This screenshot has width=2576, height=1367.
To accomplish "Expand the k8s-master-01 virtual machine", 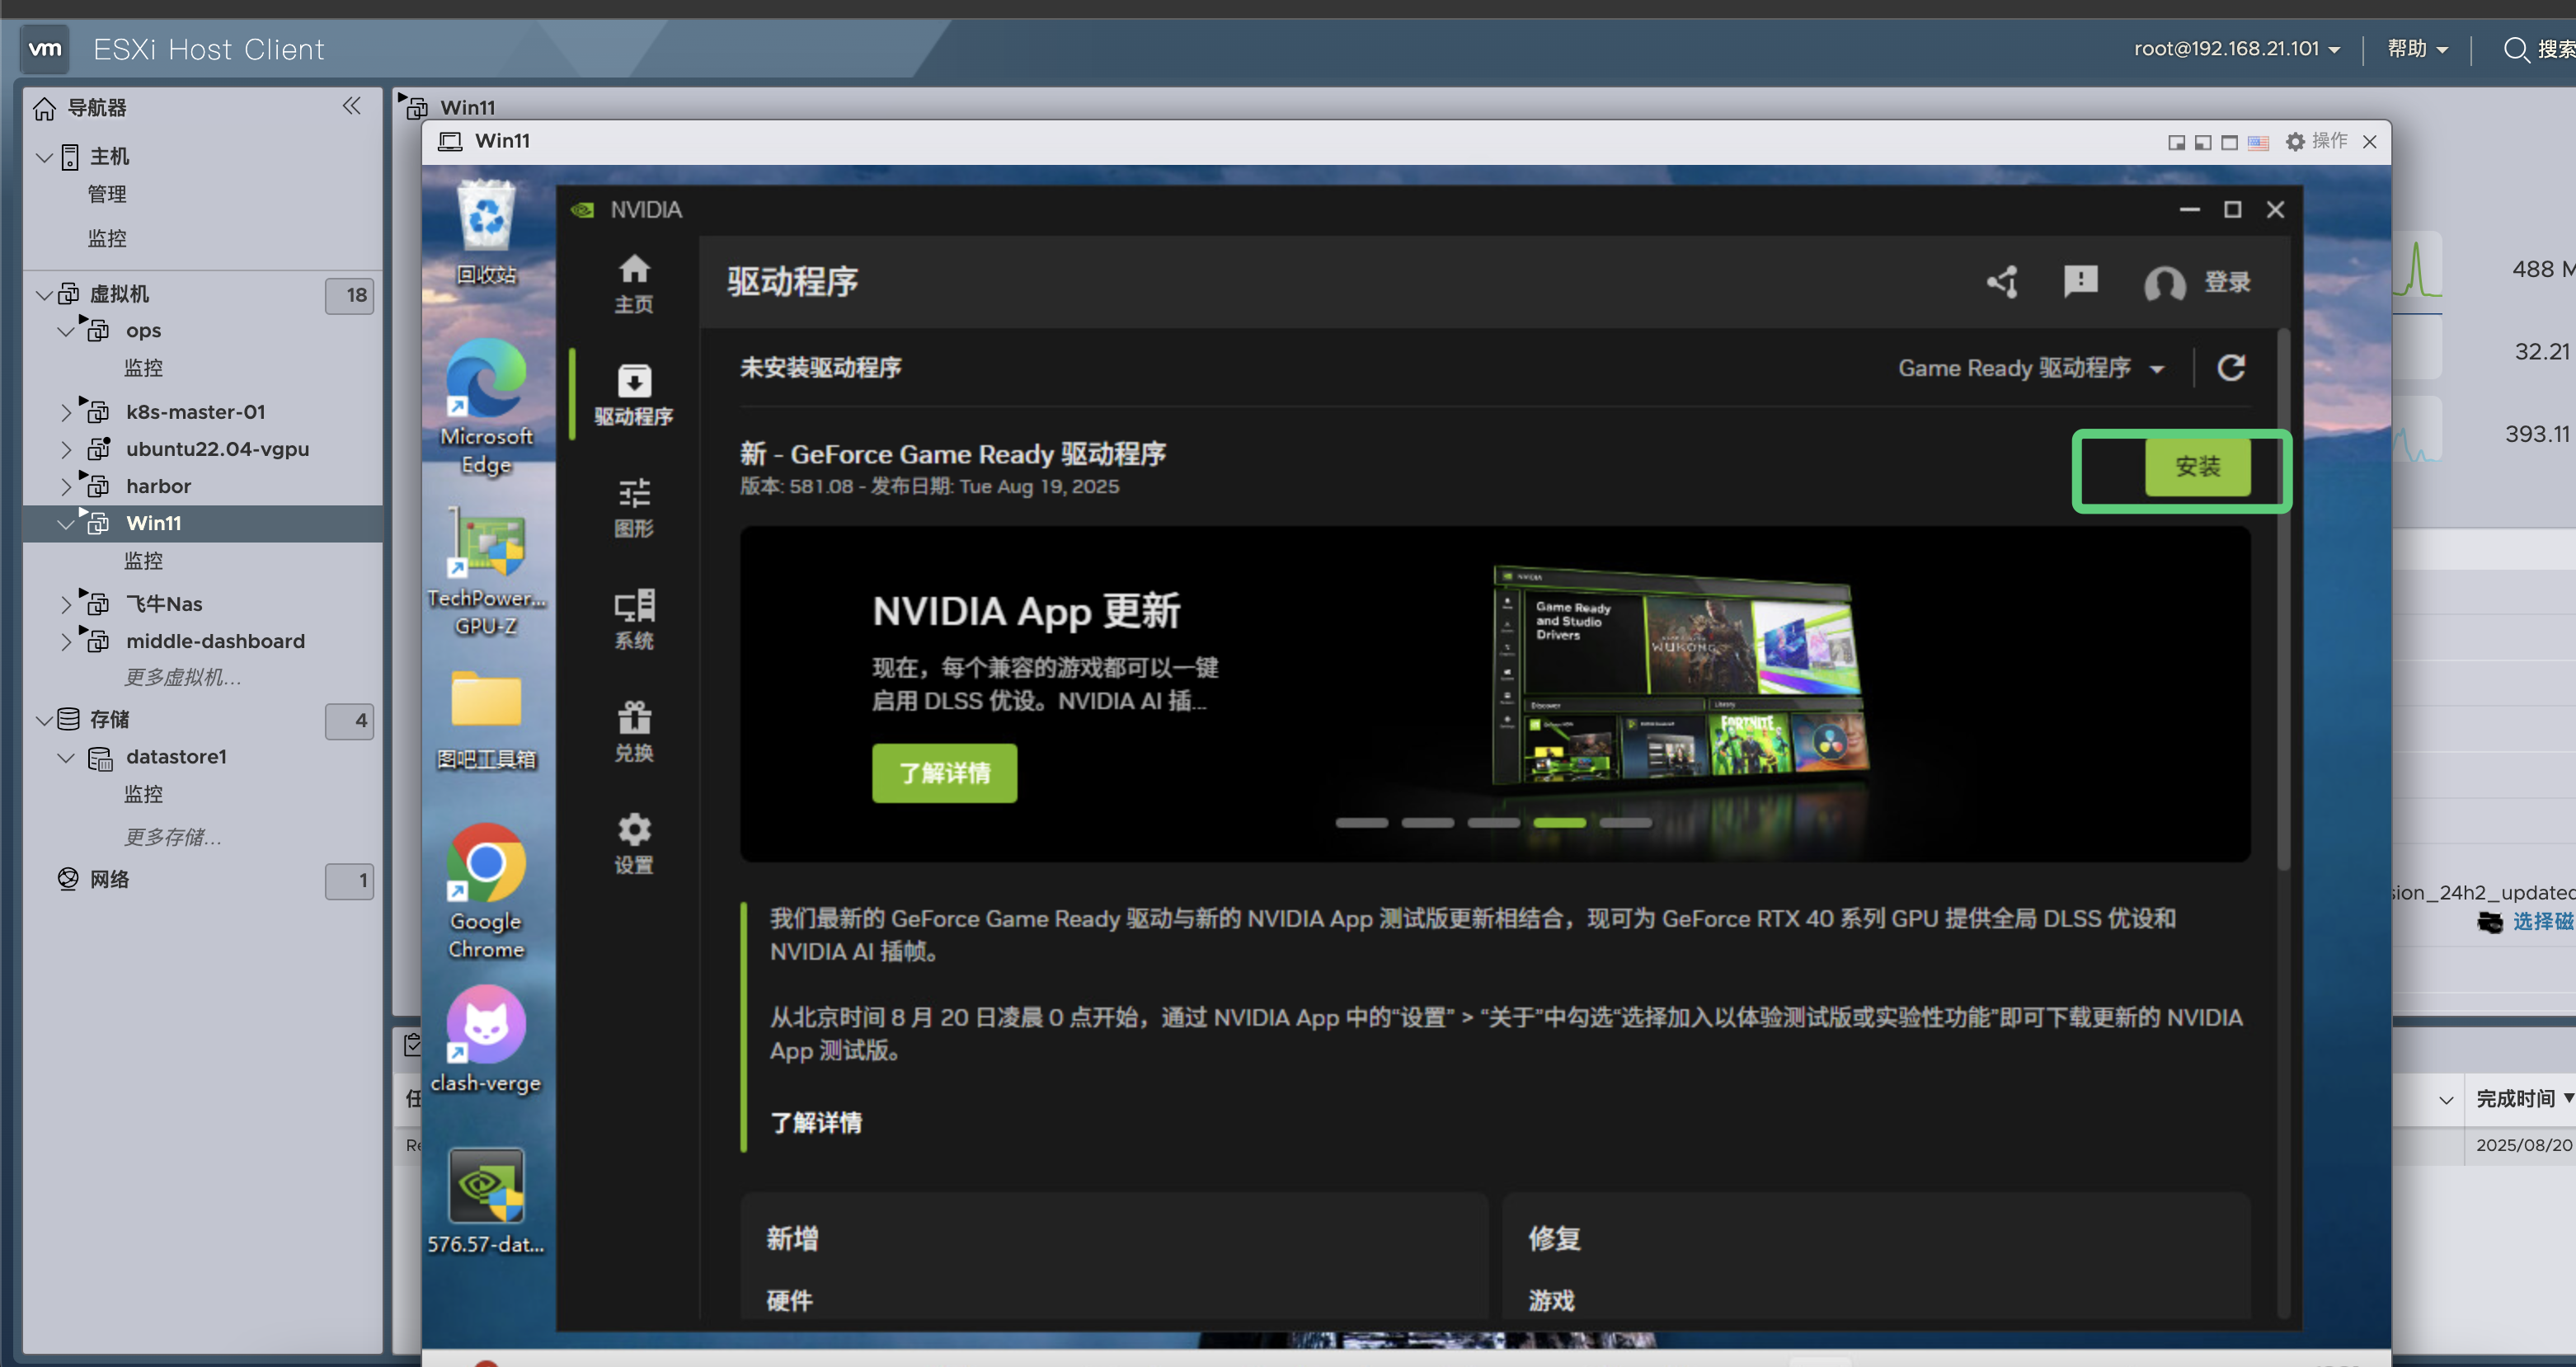I will [66, 411].
